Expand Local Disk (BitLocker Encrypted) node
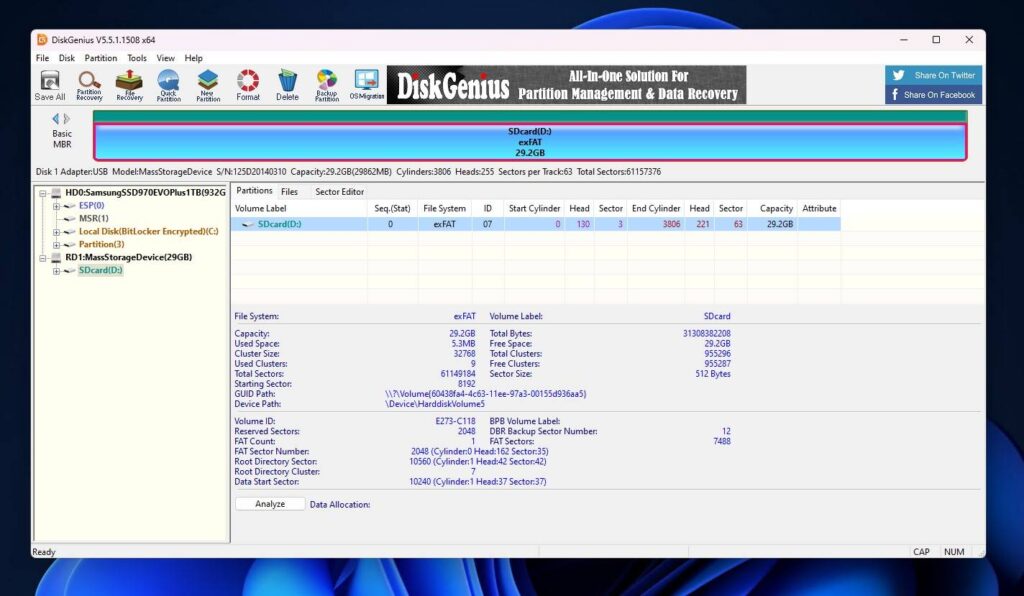This screenshot has width=1024, height=596. click(57, 232)
